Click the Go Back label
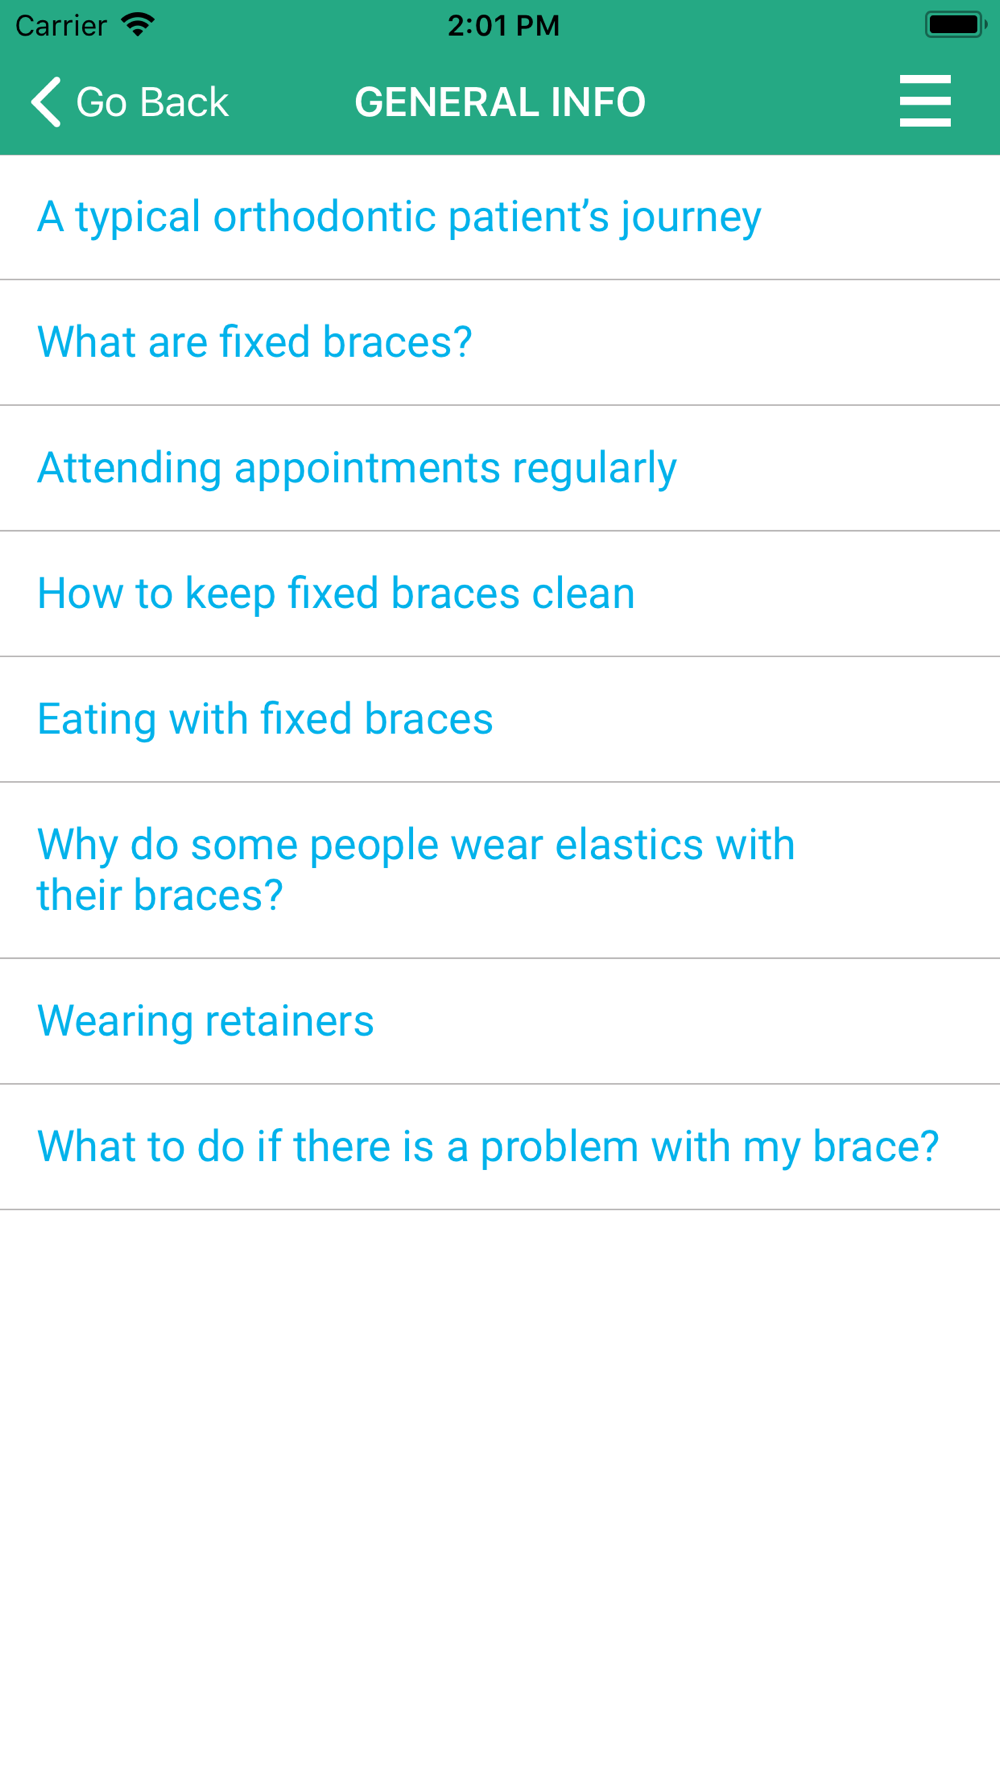 [152, 102]
